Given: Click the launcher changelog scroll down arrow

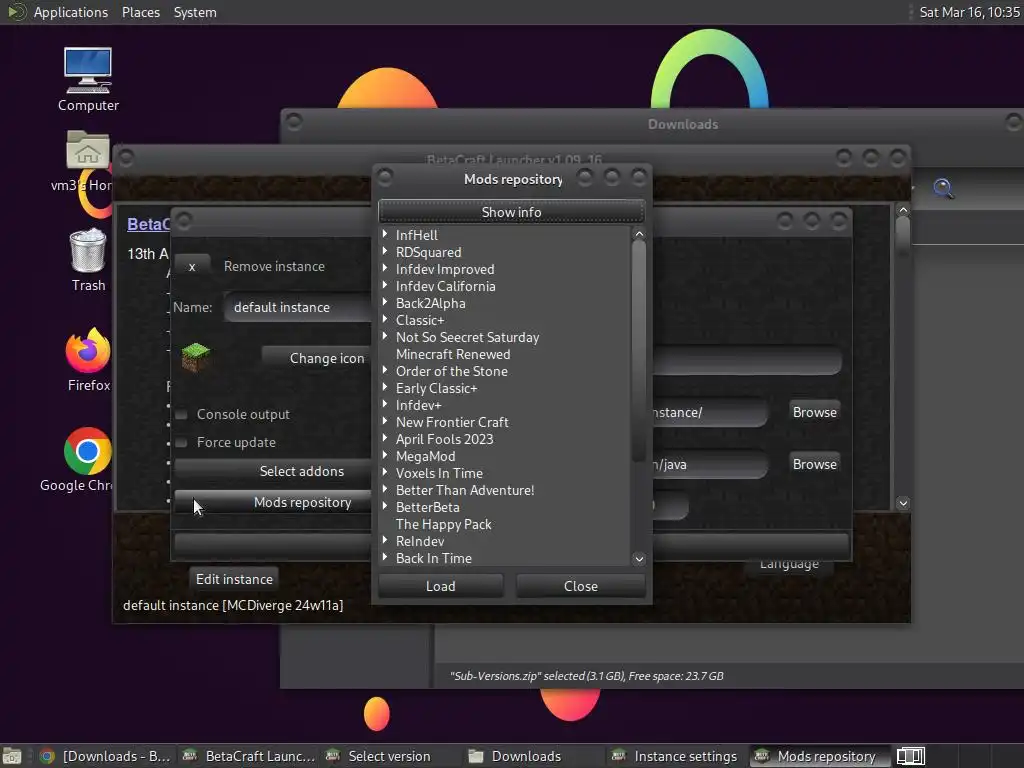Looking at the screenshot, I should pyautogui.click(x=903, y=503).
